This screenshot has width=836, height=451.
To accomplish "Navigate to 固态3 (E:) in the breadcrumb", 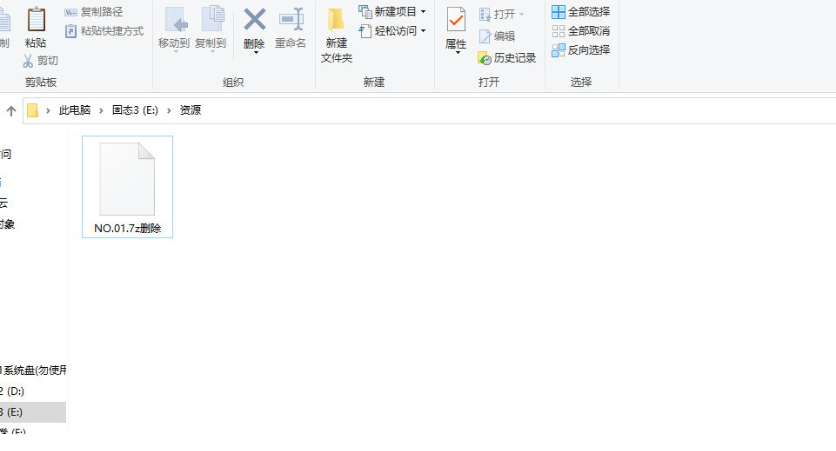I will tap(135, 110).
